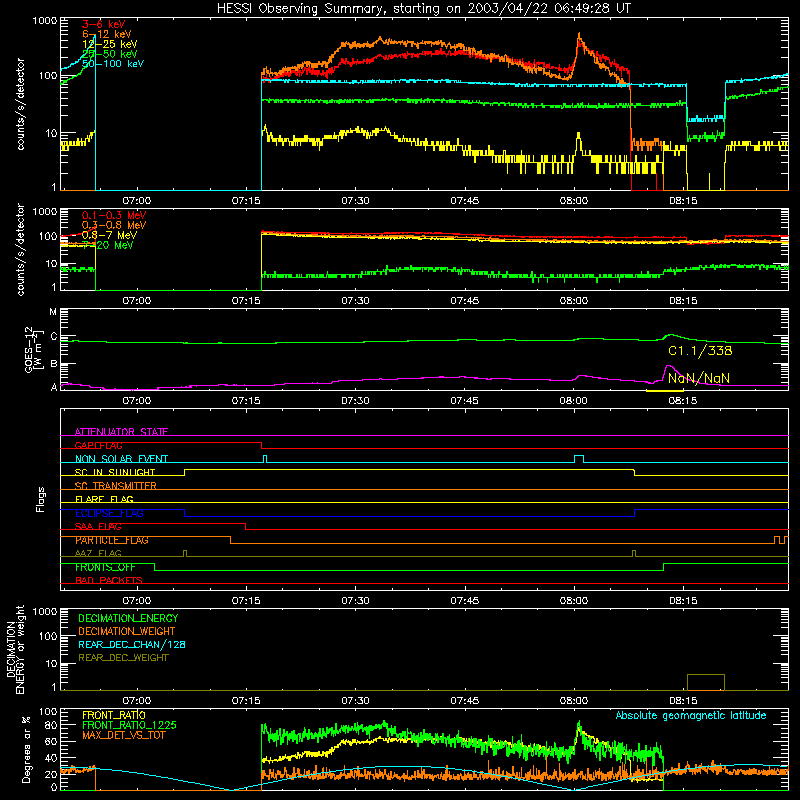Click the 08:15 tick label under GOES panel
Viewport: 800px width, 800px height.
[x=683, y=401]
